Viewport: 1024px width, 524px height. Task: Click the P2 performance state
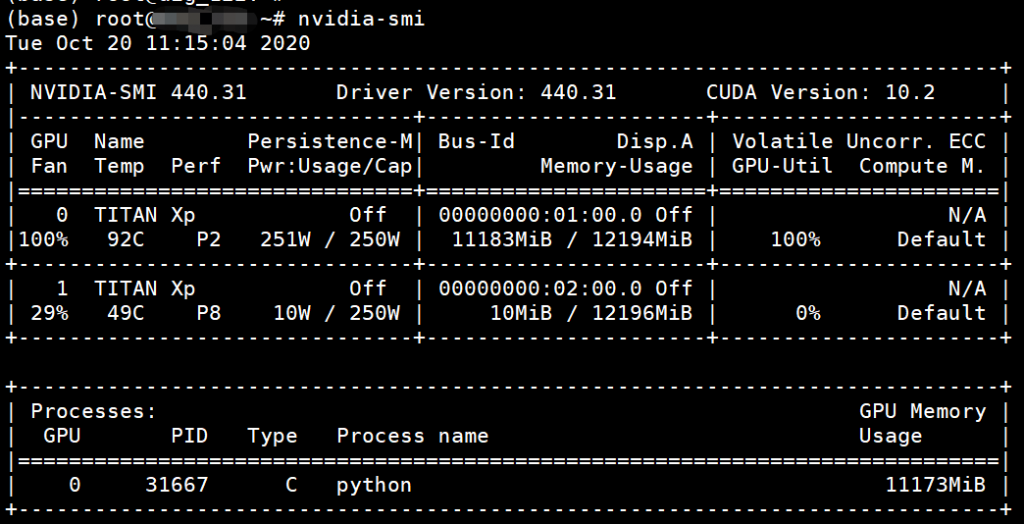[x=182, y=239]
